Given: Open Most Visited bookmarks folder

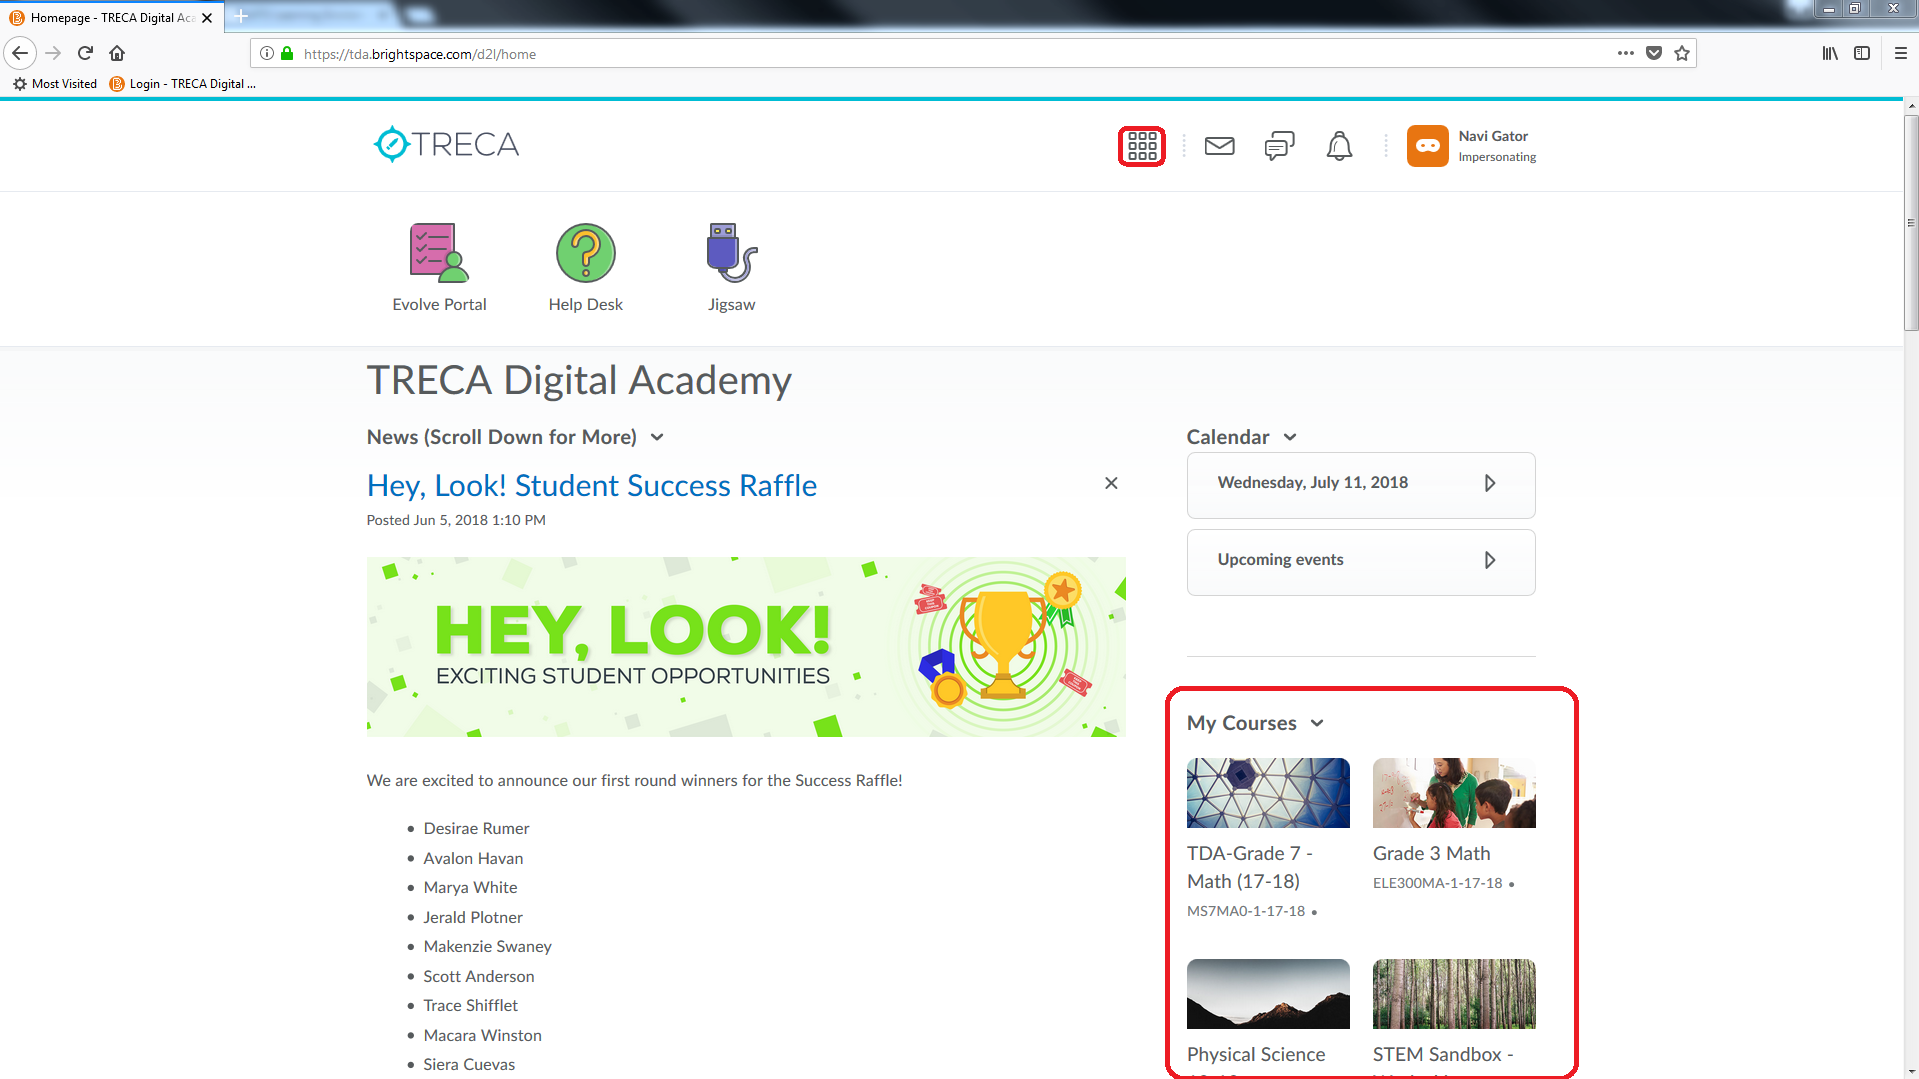Looking at the screenshot, I should tap(55, 84).
